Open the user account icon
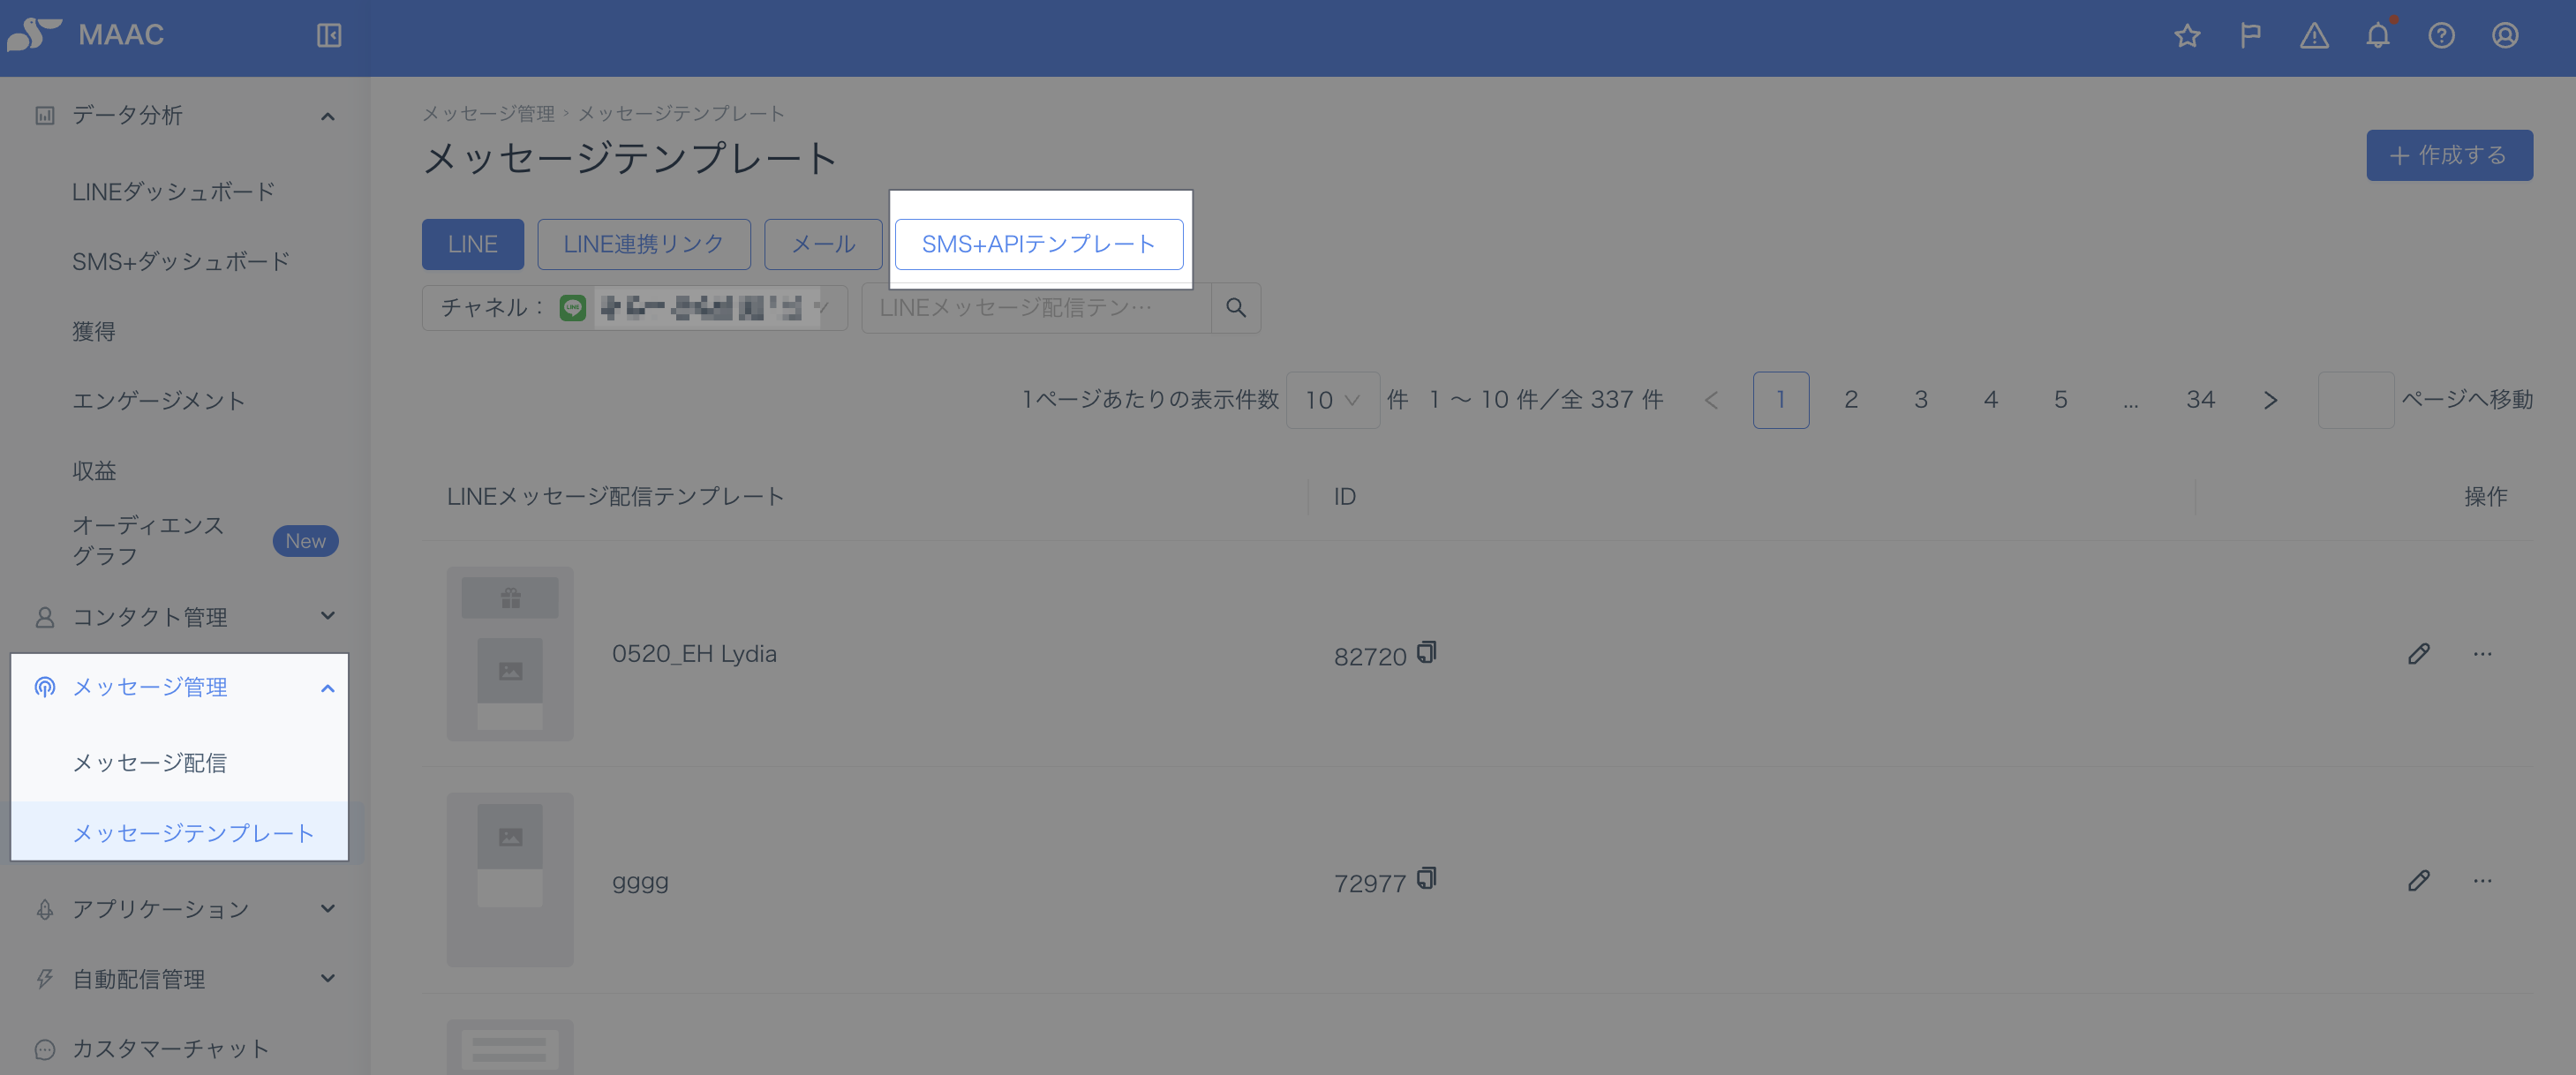The width and height of the screenshot is (2576, 1075). (x=2505, y=36)
